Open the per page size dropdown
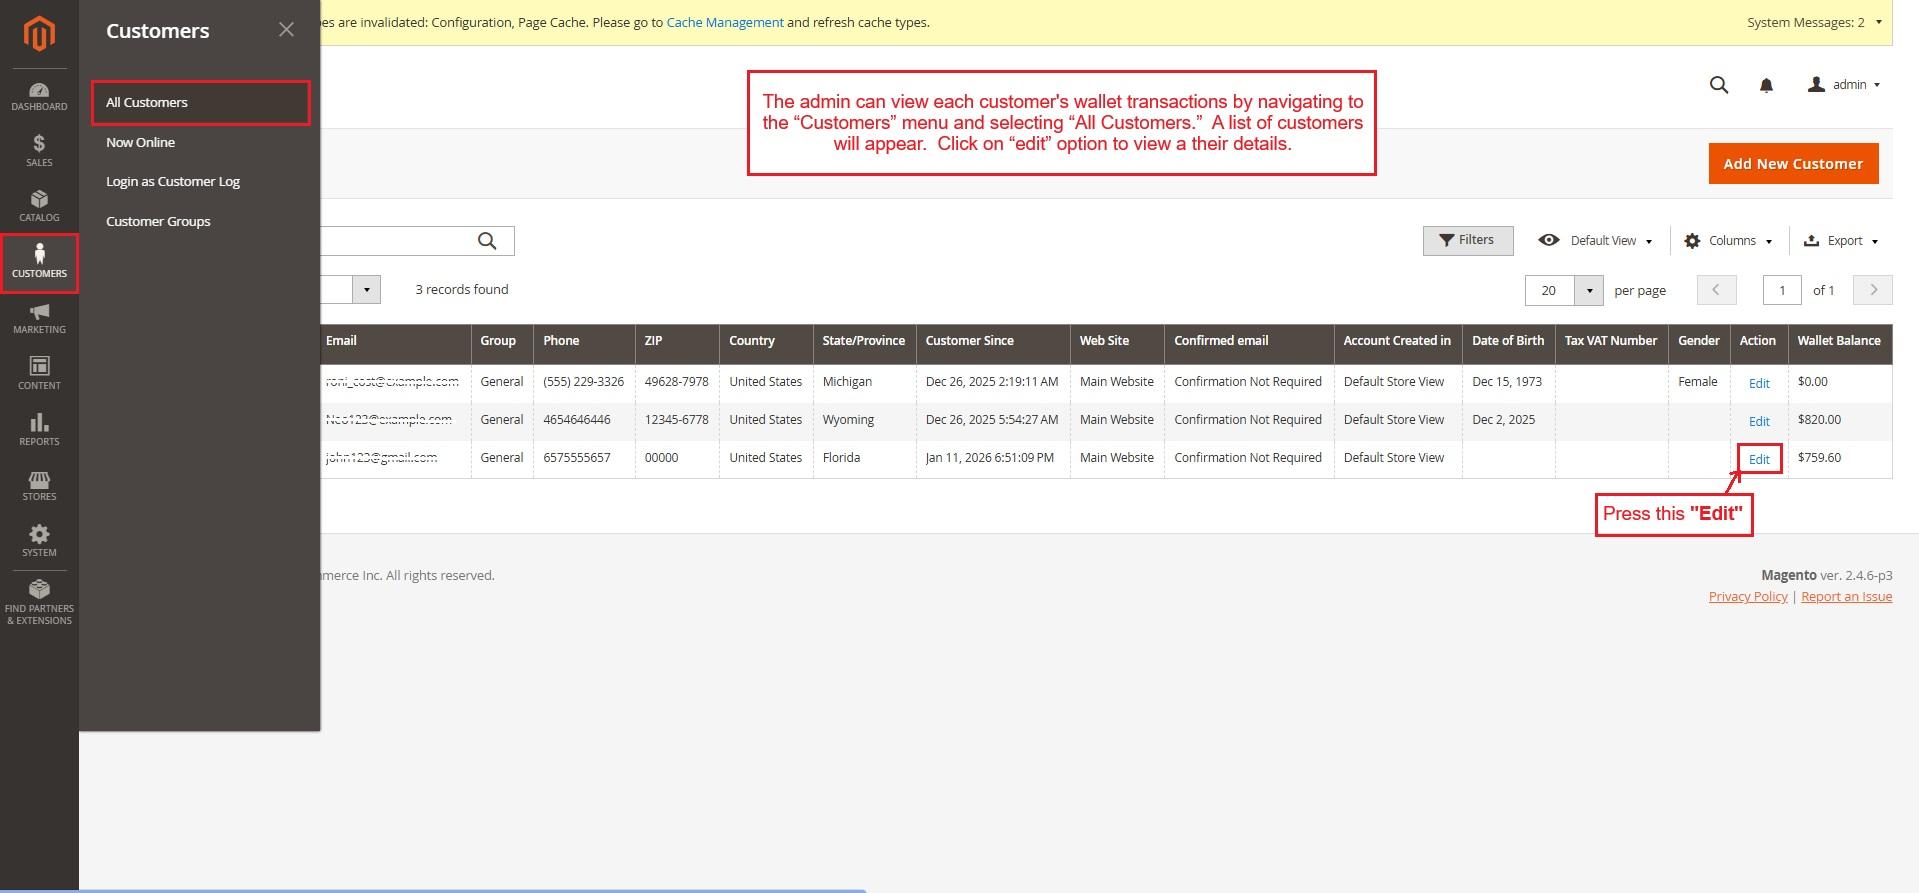Screen dimensions: 1919x893 tap(1589, 291)
